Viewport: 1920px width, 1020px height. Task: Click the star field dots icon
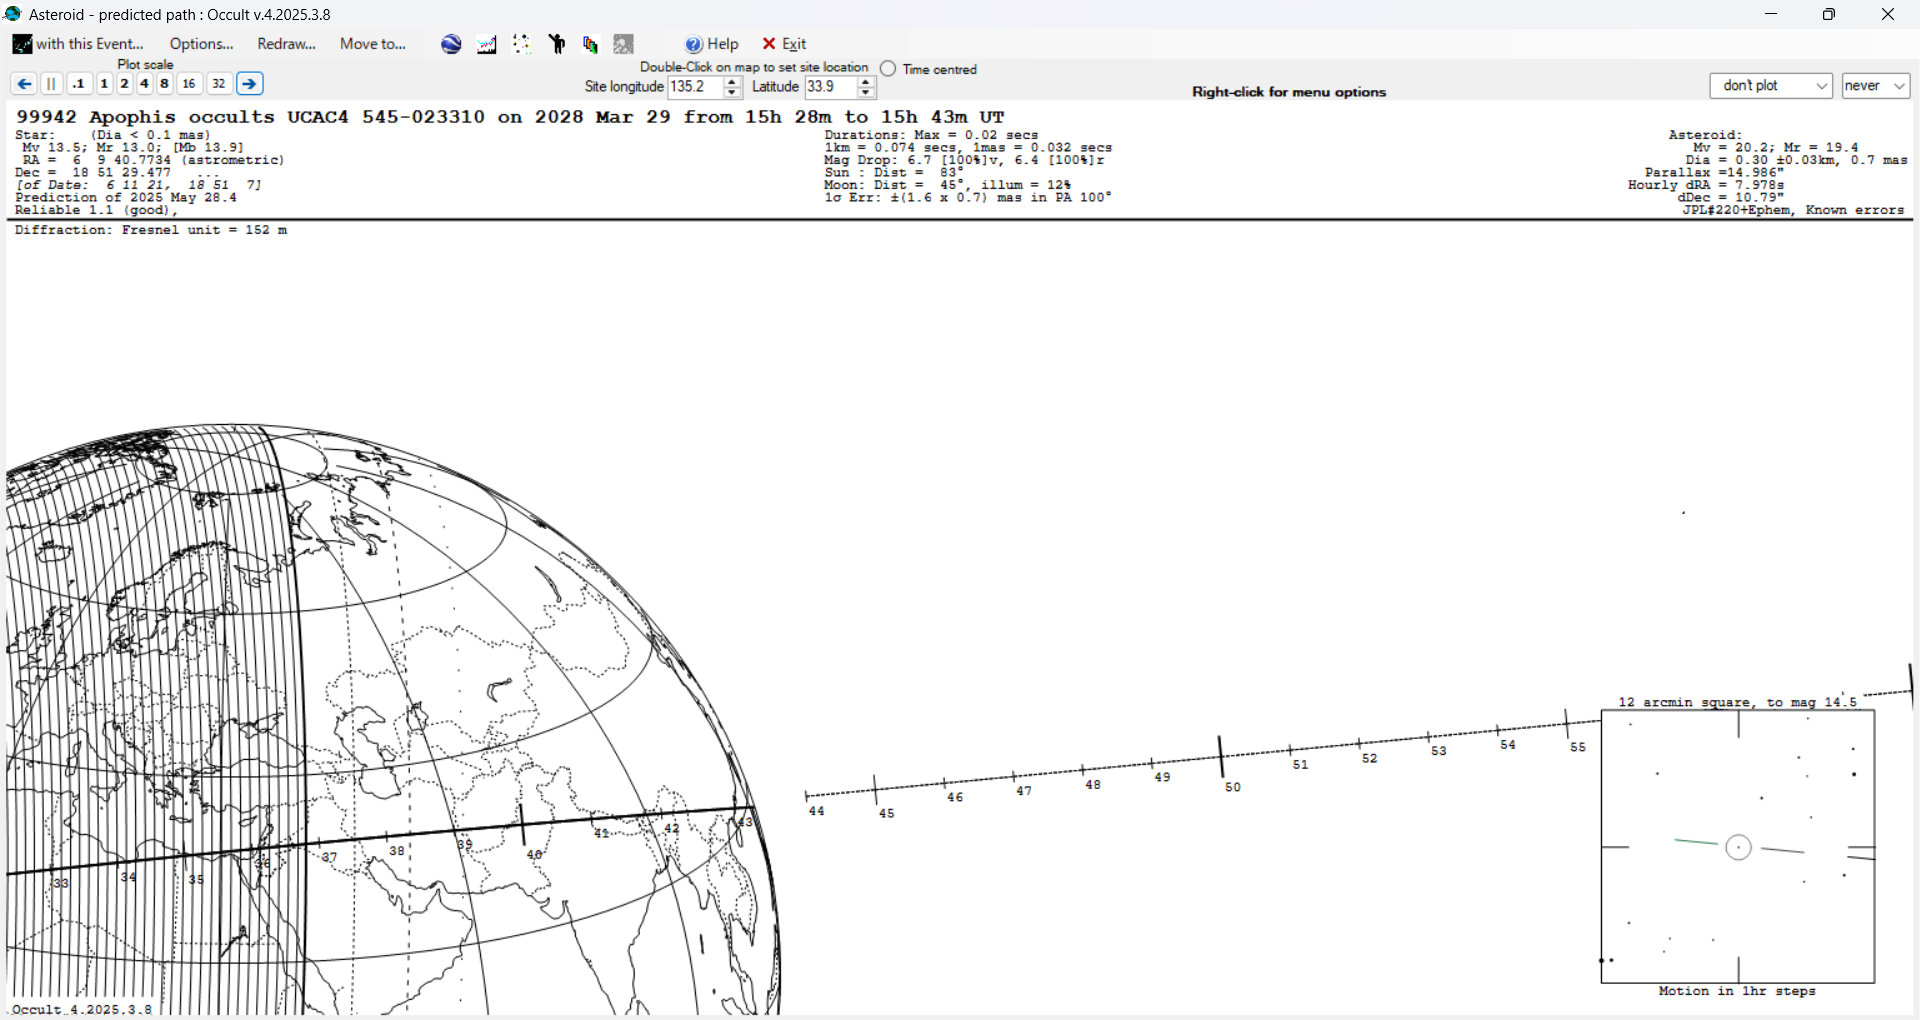522,44
